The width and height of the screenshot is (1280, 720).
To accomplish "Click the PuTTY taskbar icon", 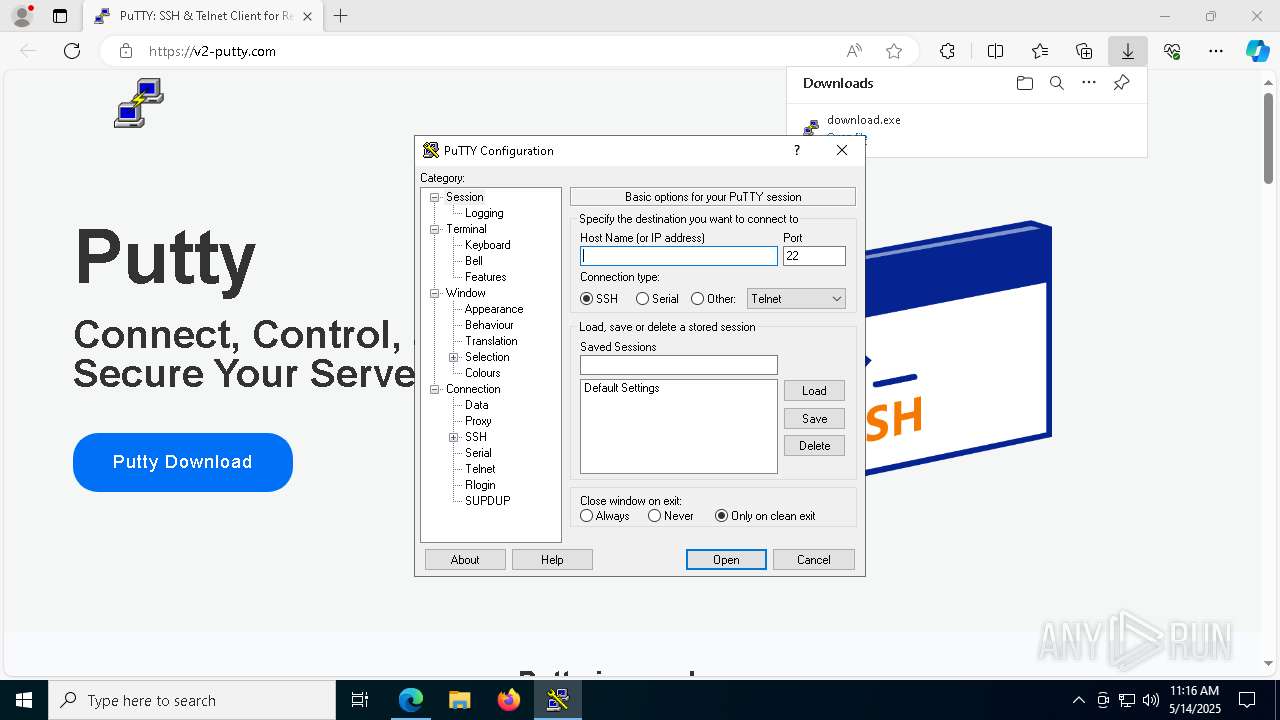I will coord(558,700).
